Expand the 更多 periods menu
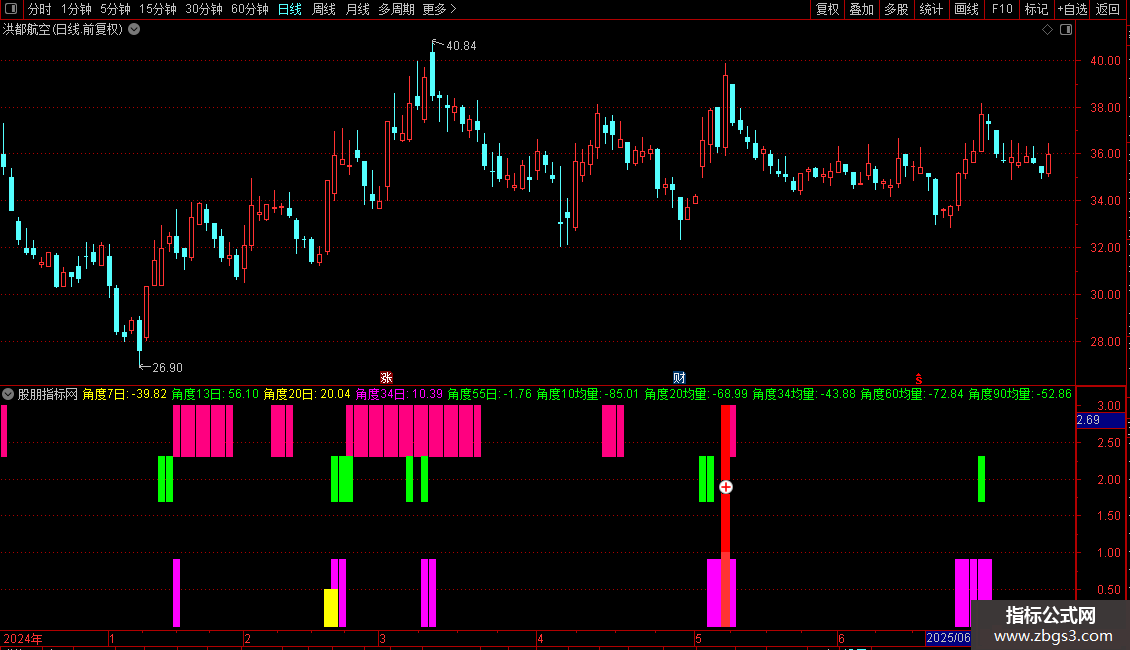 [x=439, y=9]
